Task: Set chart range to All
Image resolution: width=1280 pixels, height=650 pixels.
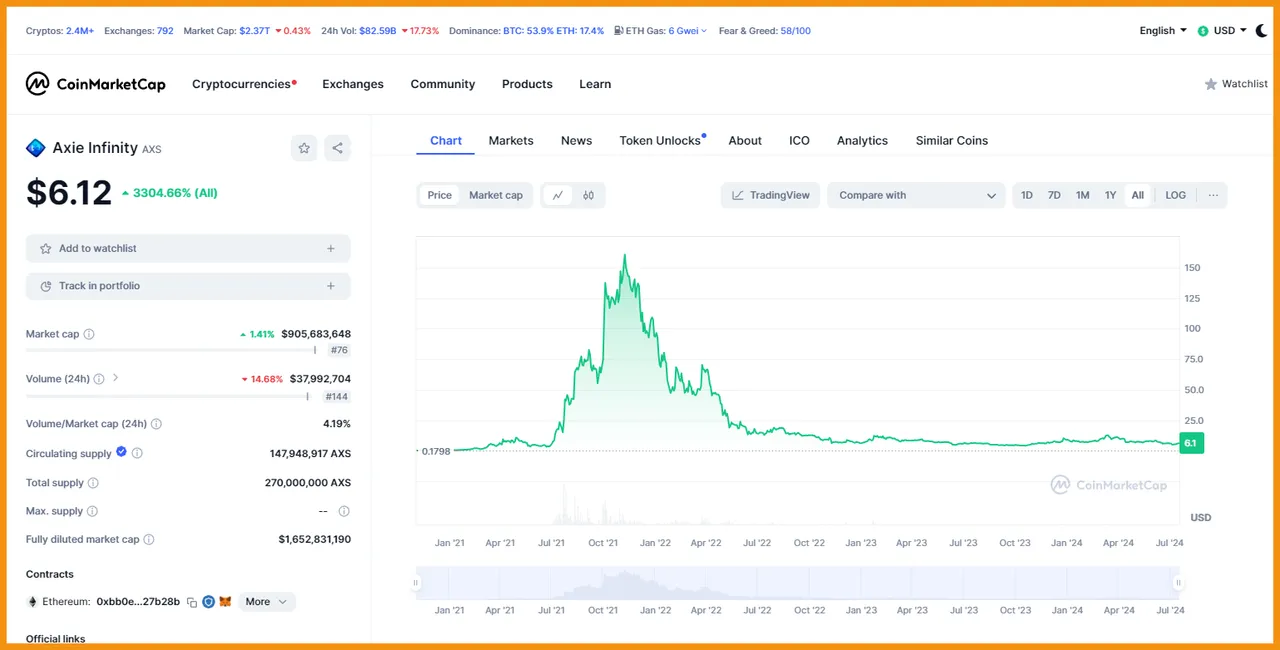Action: point(1138,195)
